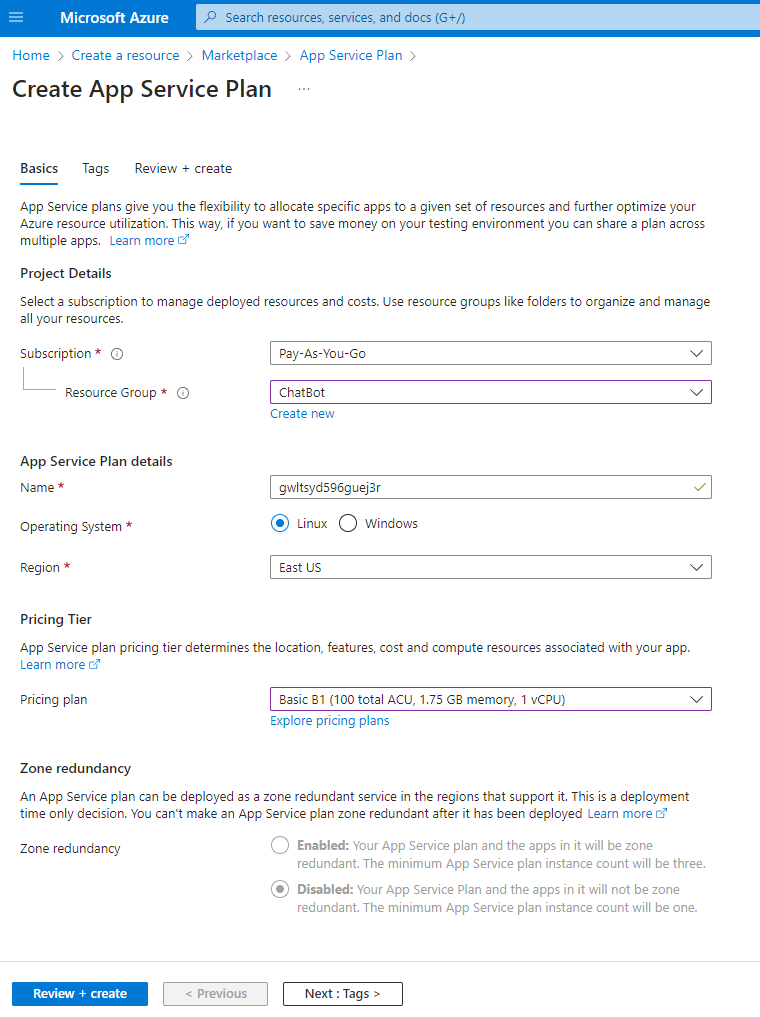Open Explore pricing plans link
Viewport: 760px width, 1017px height.
[x=329, y=721]
